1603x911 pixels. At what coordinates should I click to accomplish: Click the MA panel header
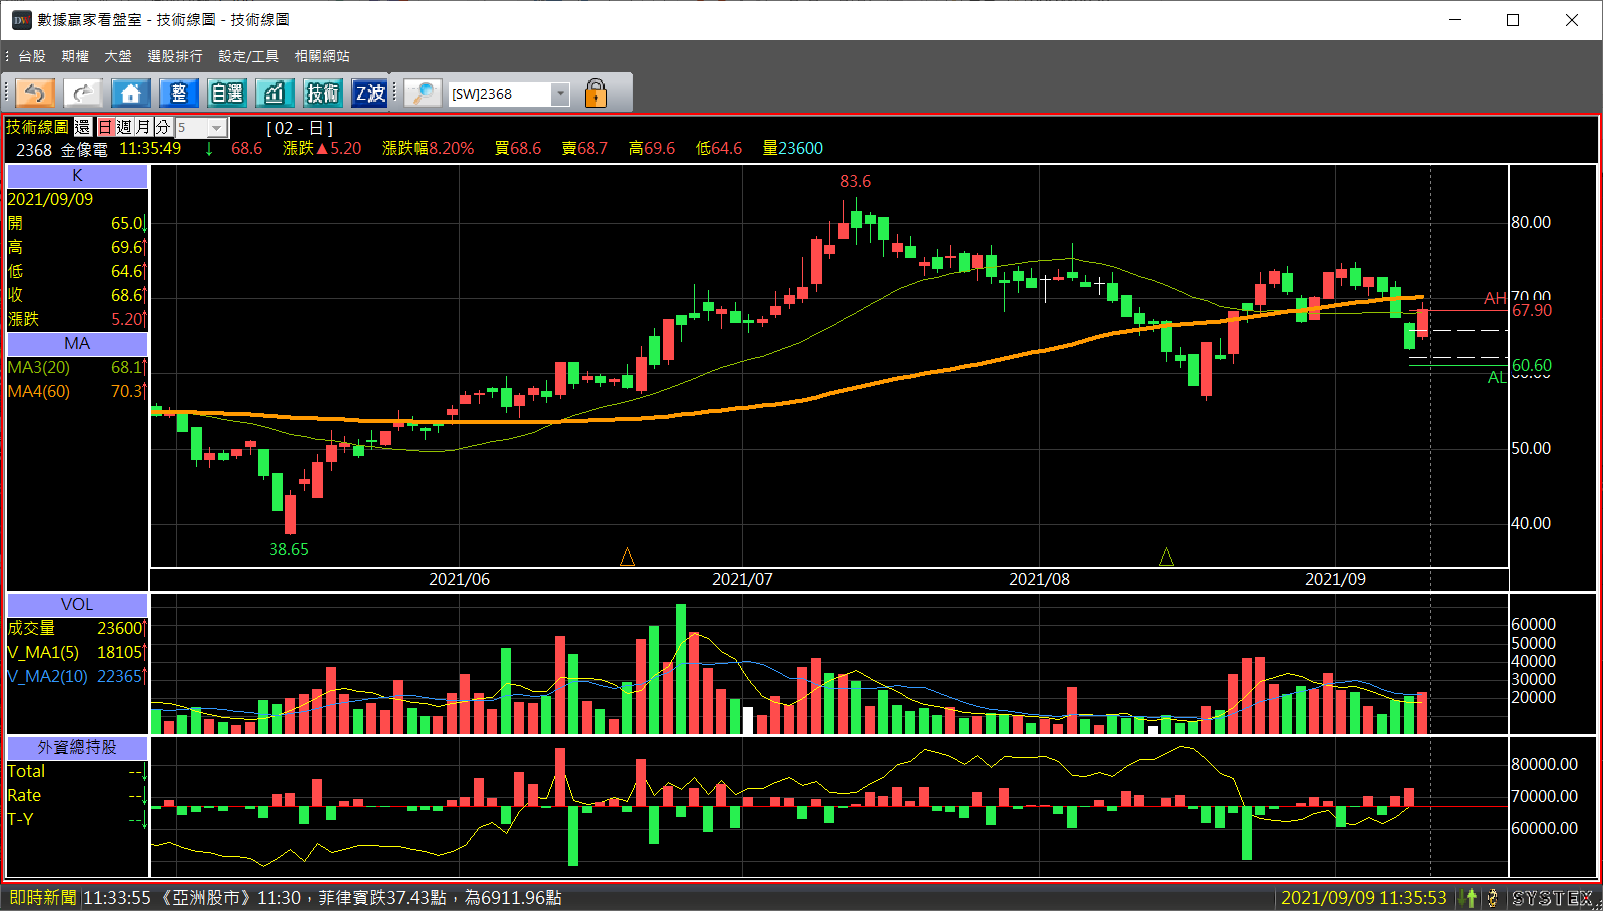point(77,344)
